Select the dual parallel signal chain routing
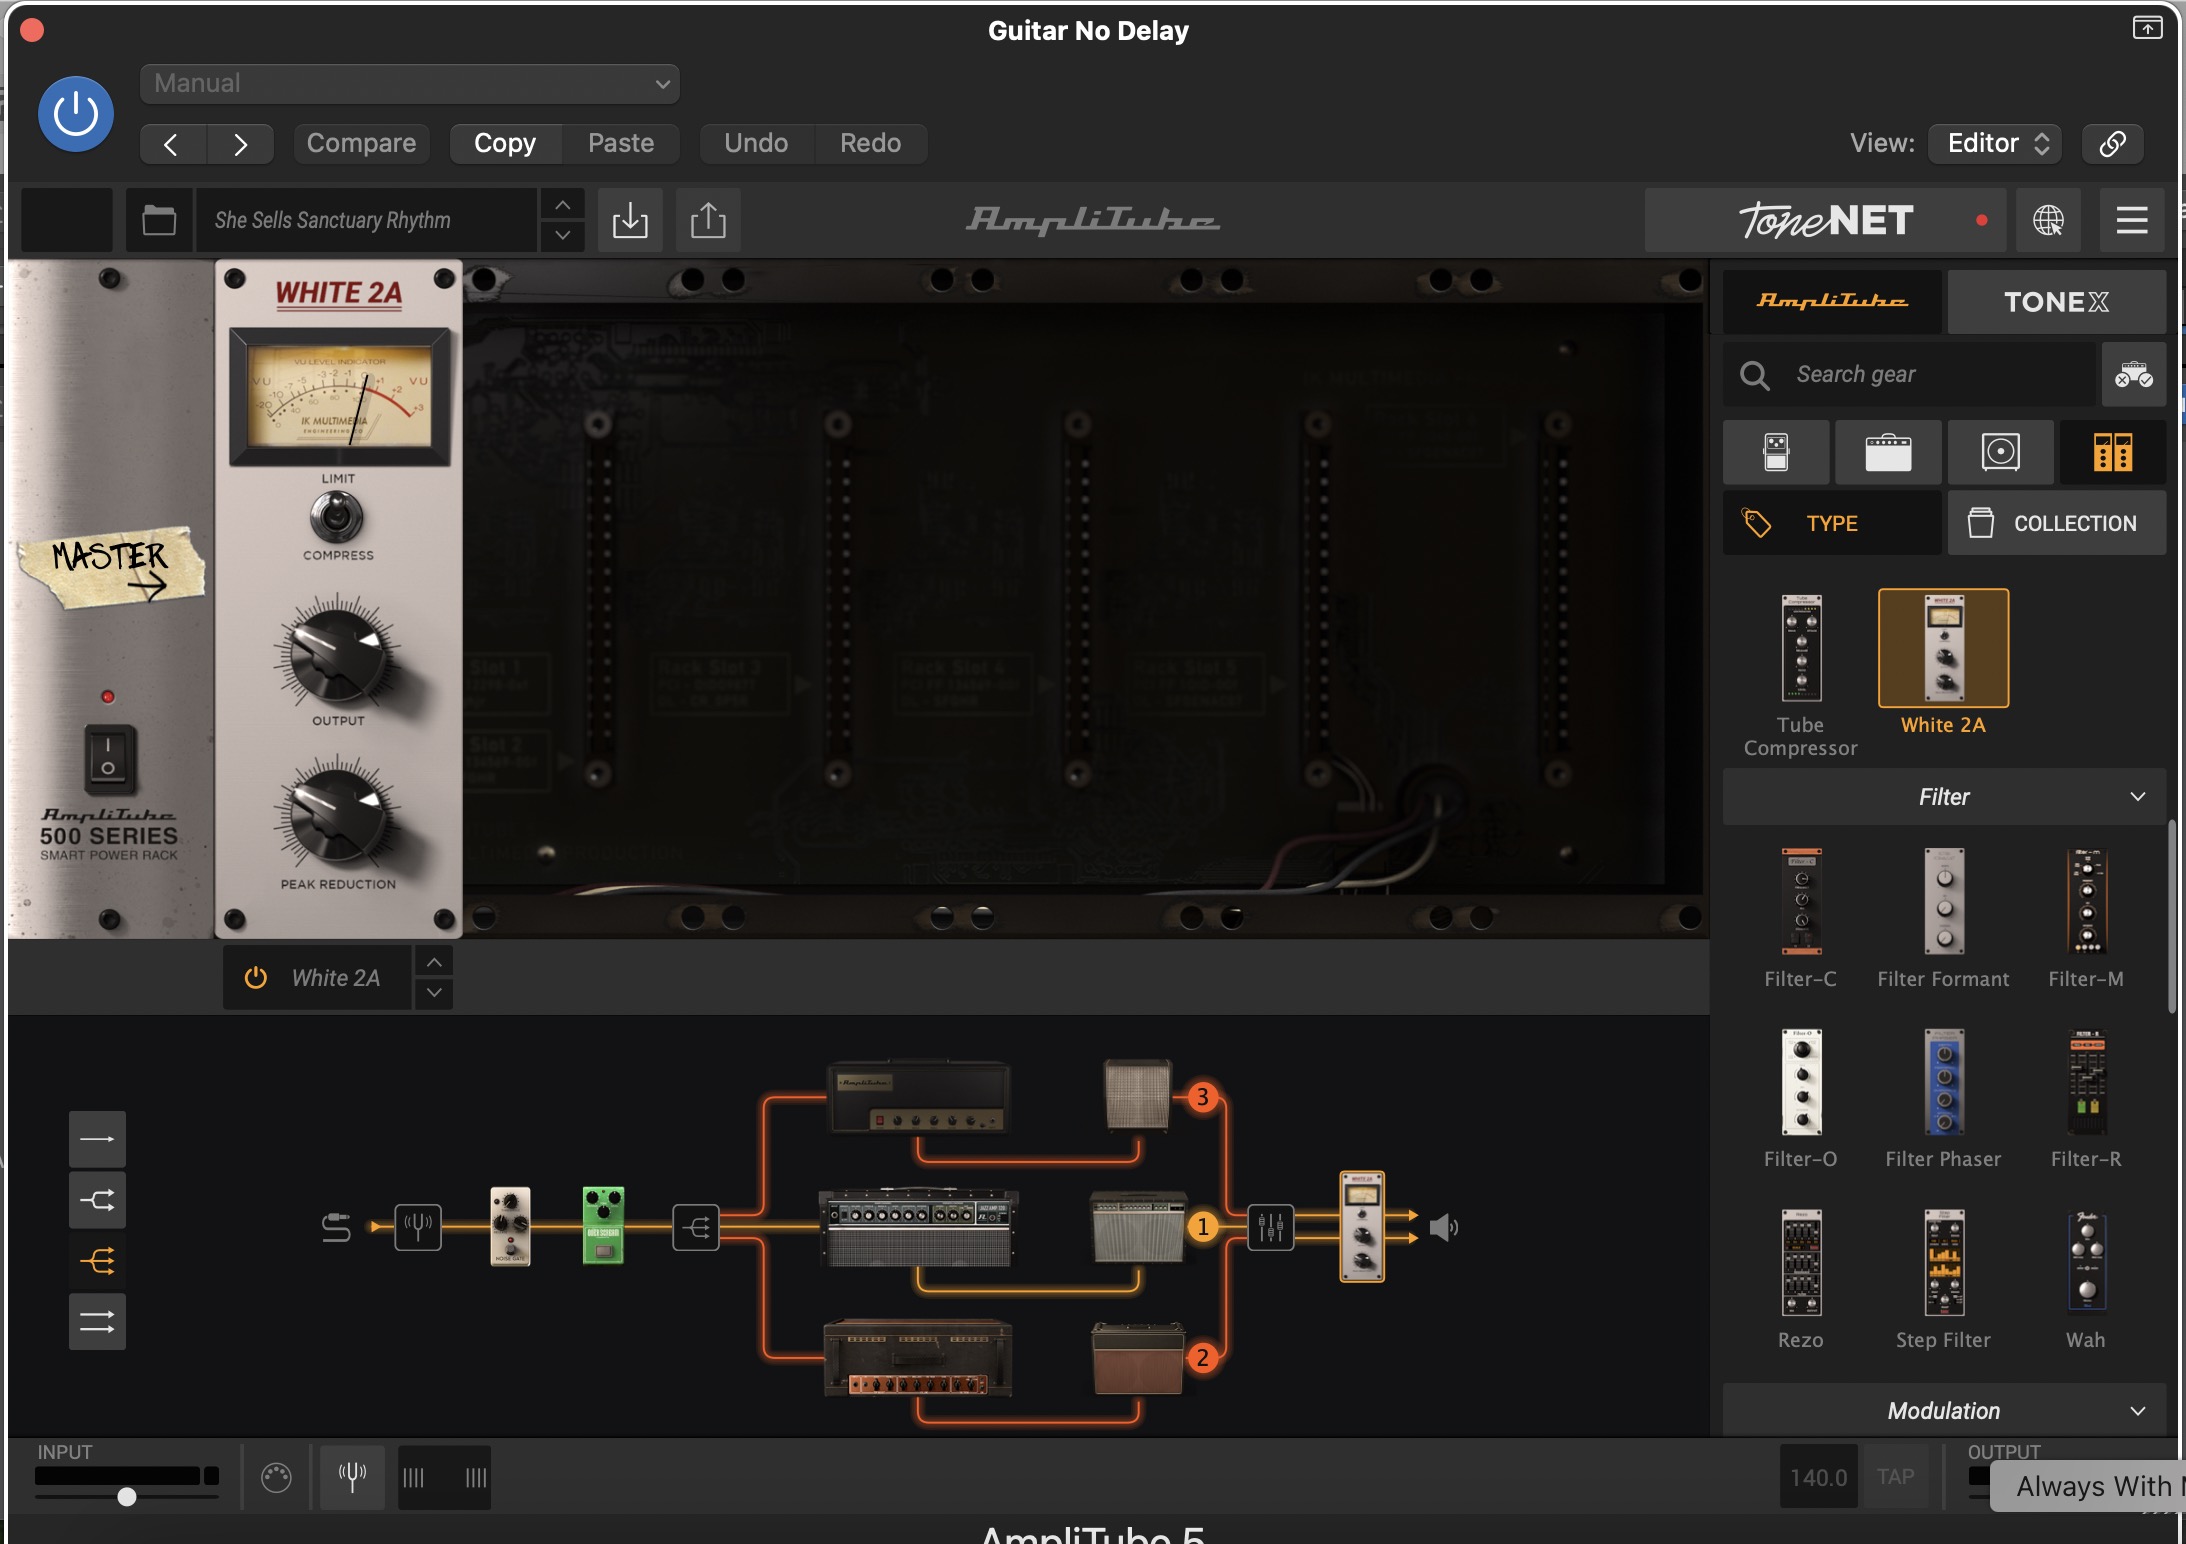2186x1544 pixels. (97, 1322)
